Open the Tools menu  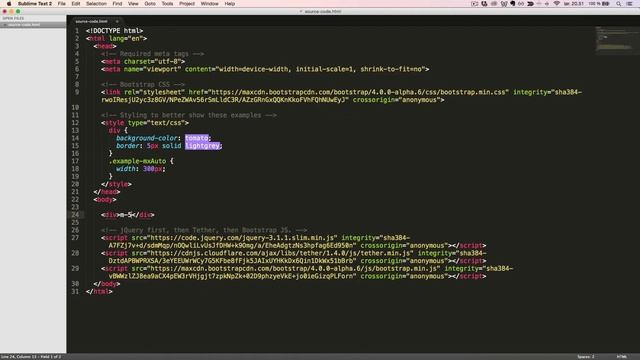point(167,4)
